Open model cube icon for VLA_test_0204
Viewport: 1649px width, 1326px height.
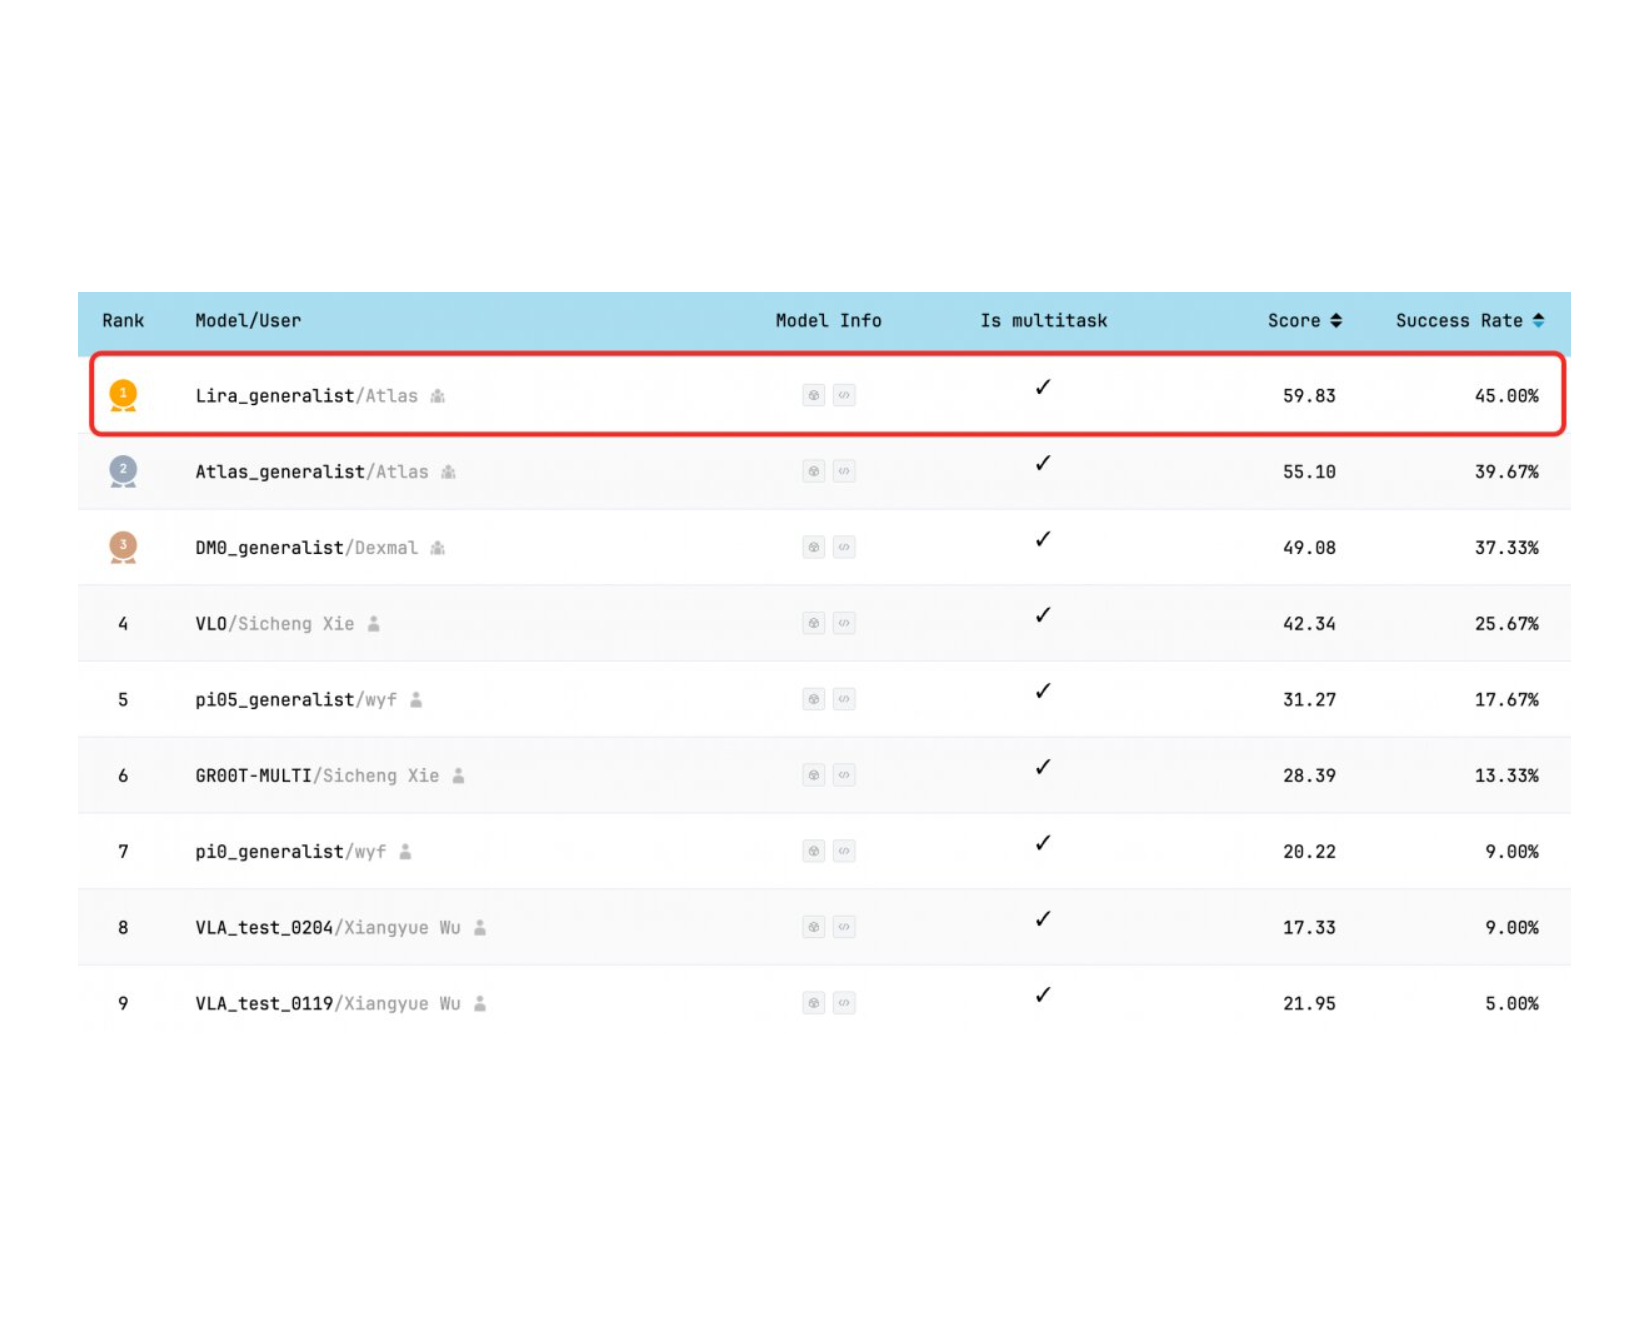(x=814, y=927)
